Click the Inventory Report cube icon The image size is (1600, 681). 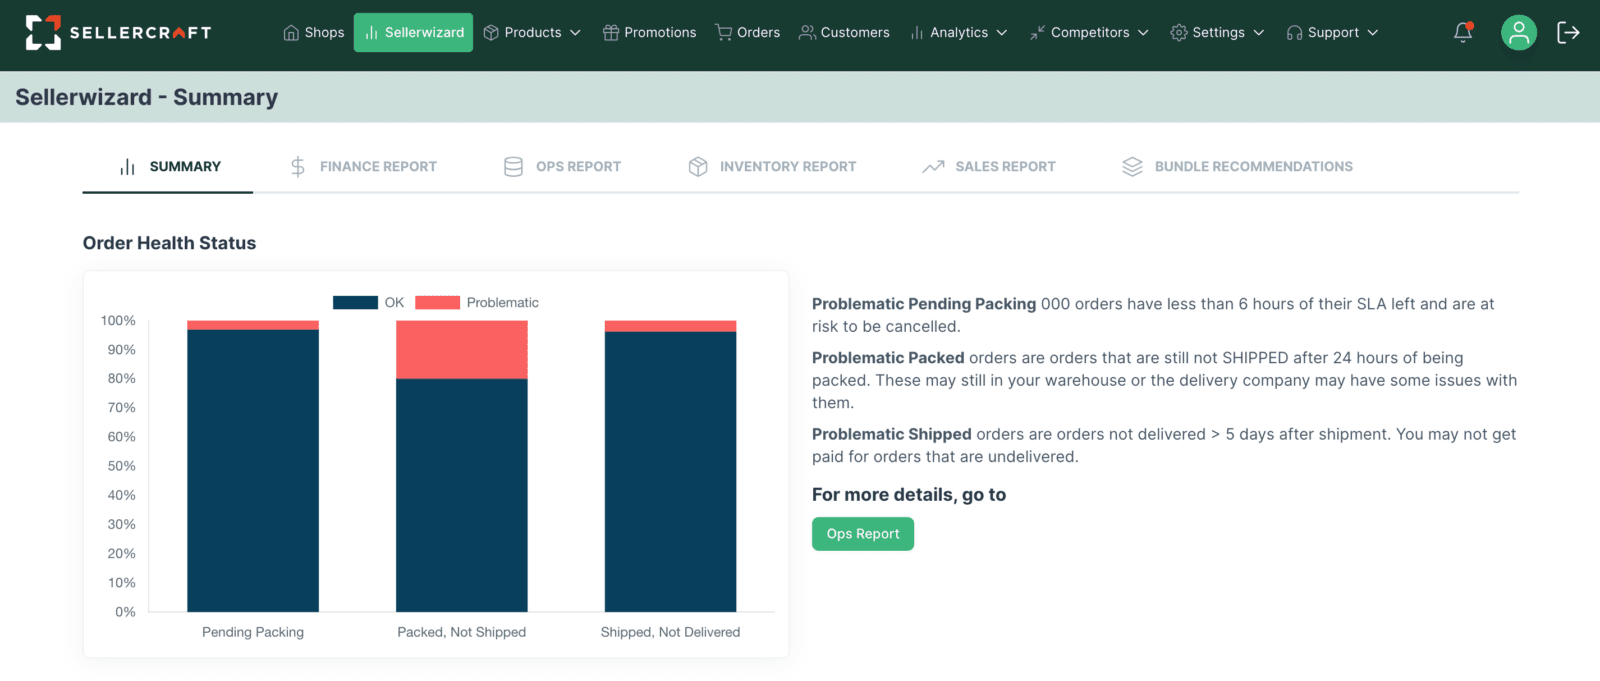tap(698, 167)
